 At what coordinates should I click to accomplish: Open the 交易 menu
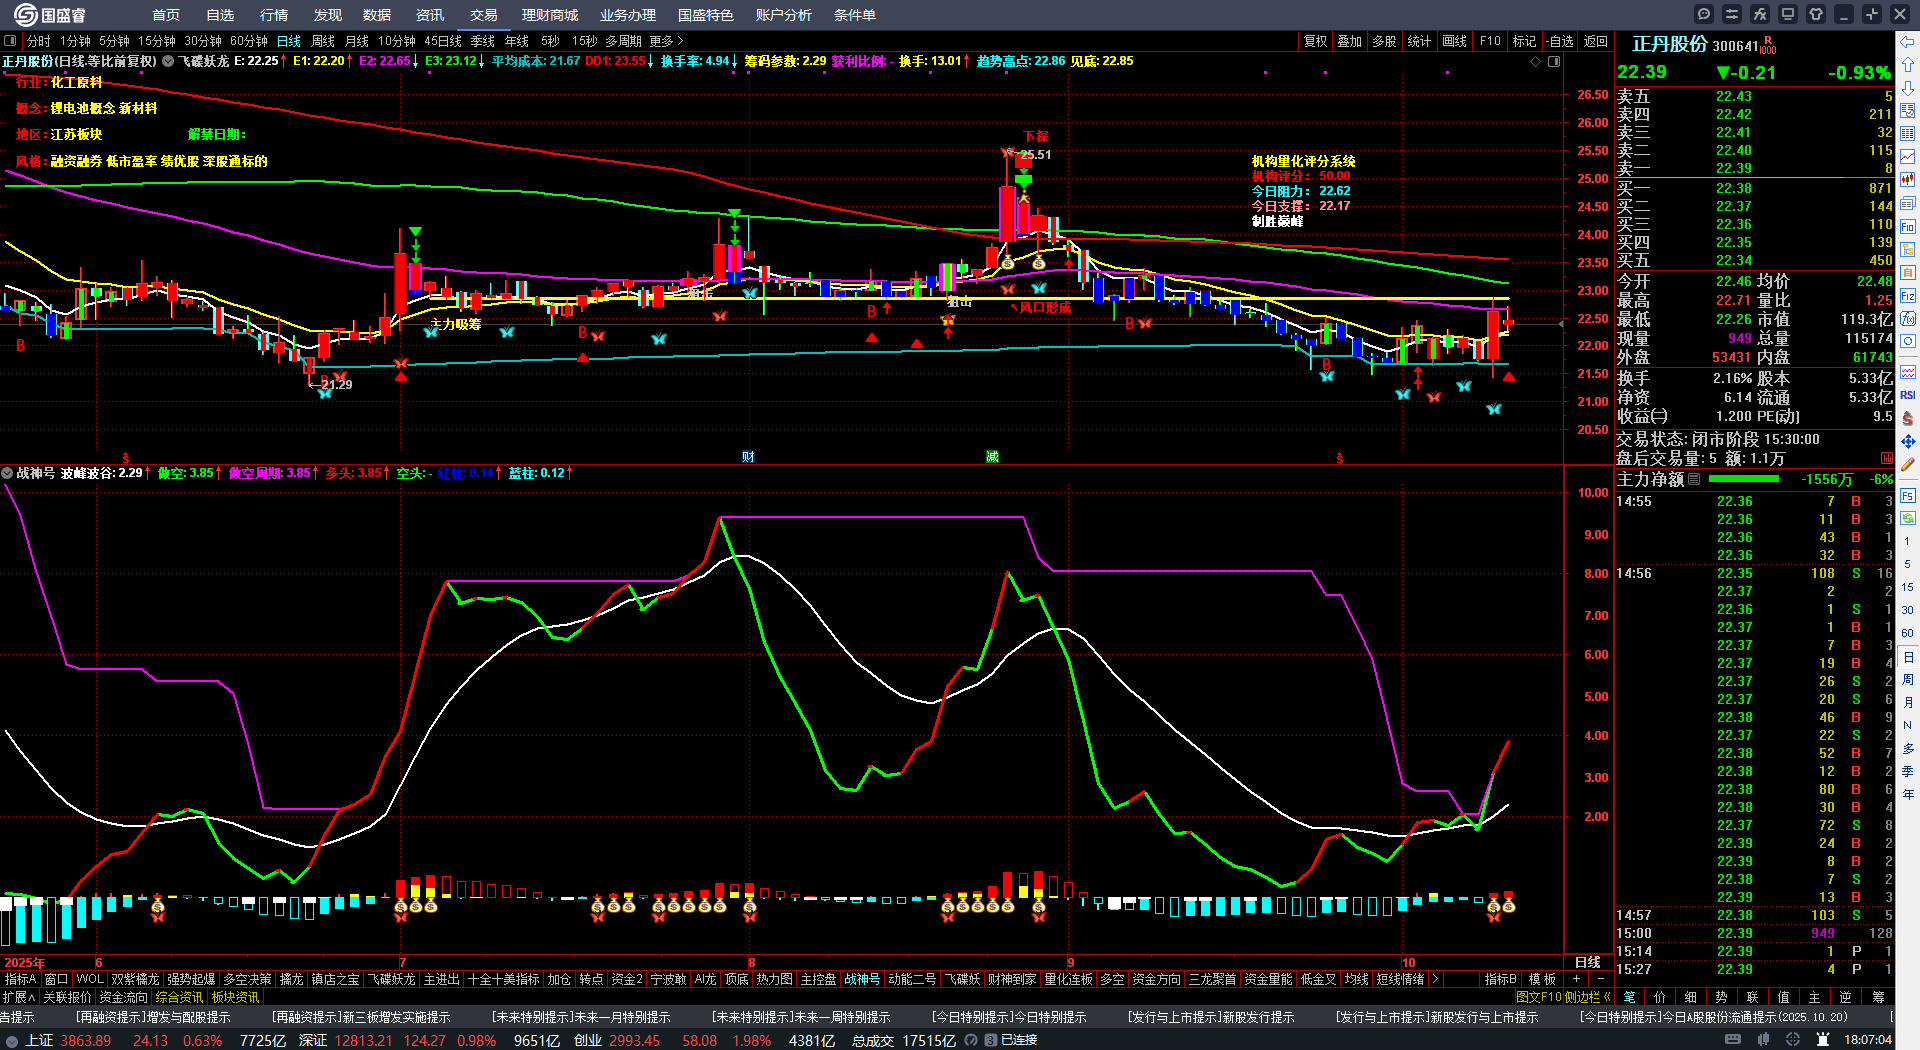pos(484,15)
